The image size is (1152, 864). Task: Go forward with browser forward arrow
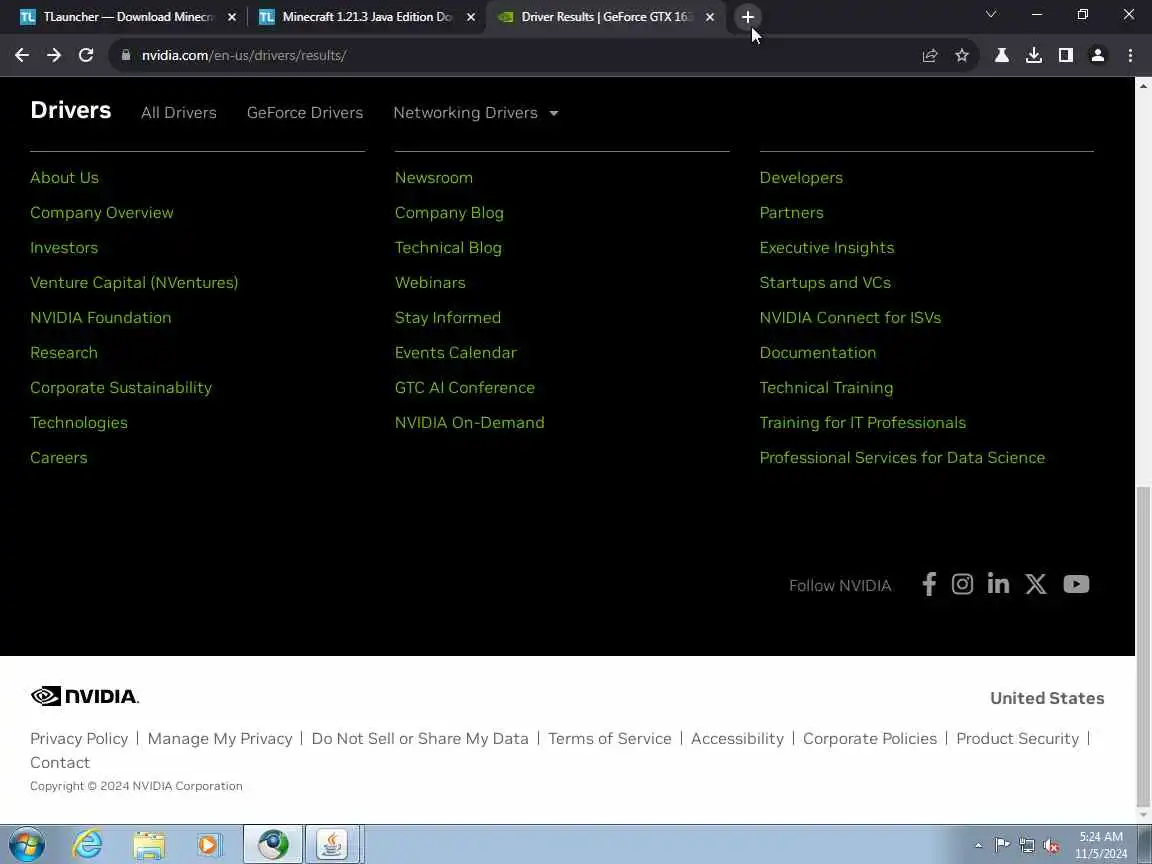click(54, 55)
